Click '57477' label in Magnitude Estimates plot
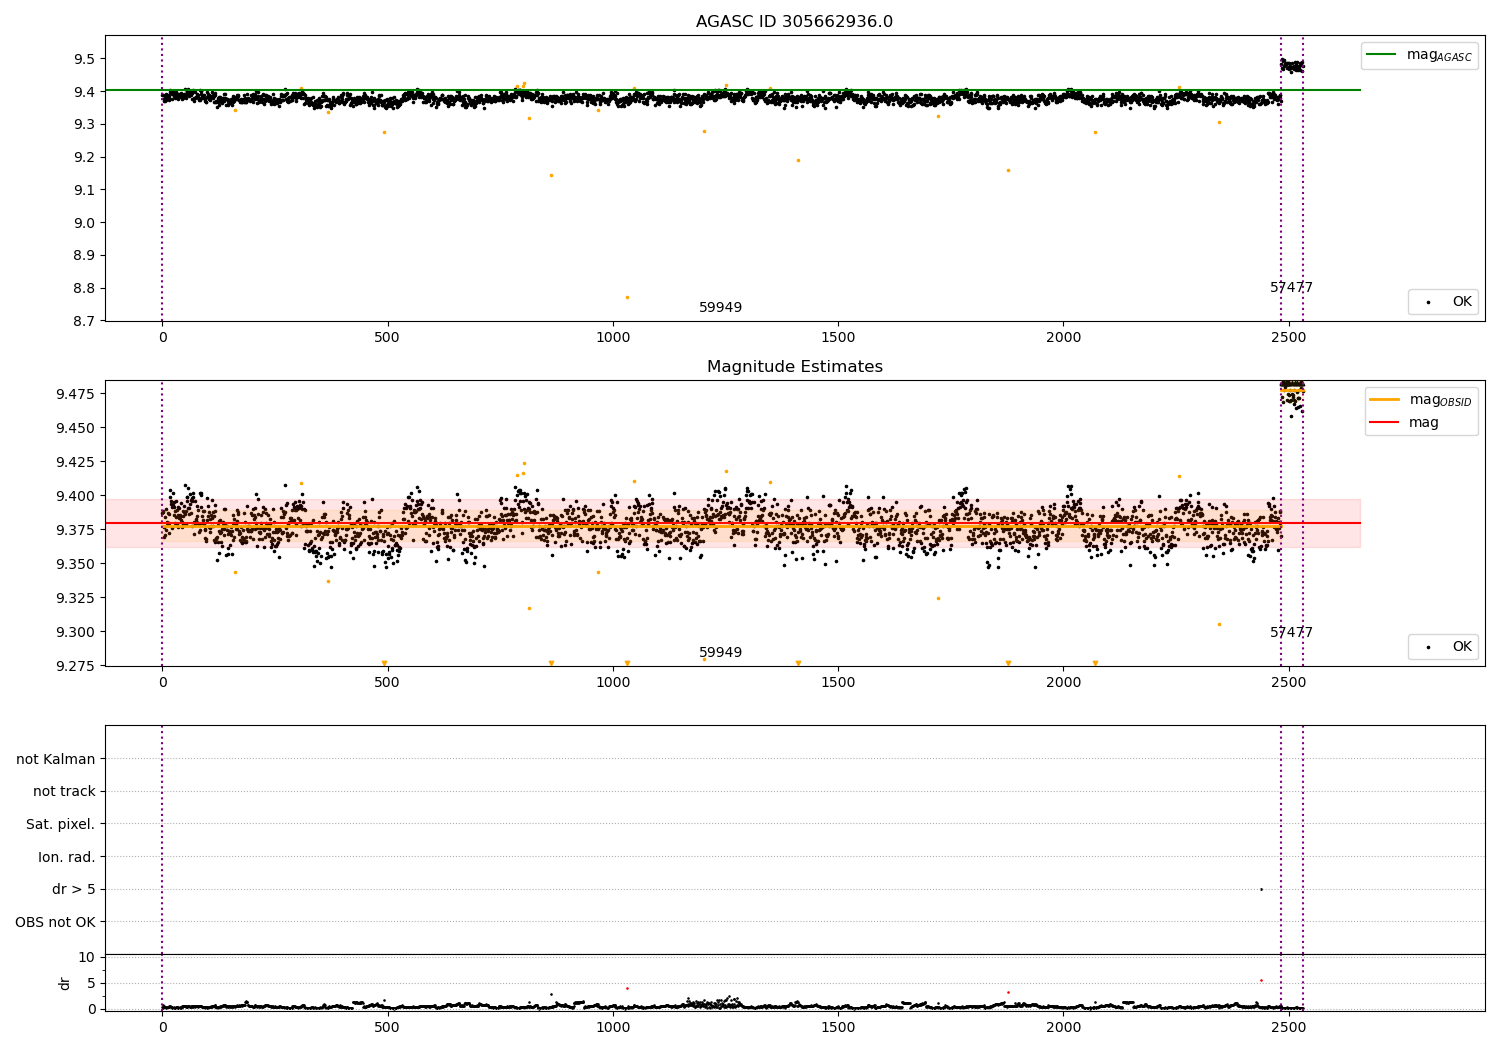Viewport: 1500px width, 1050px height. click(1291, 633)
